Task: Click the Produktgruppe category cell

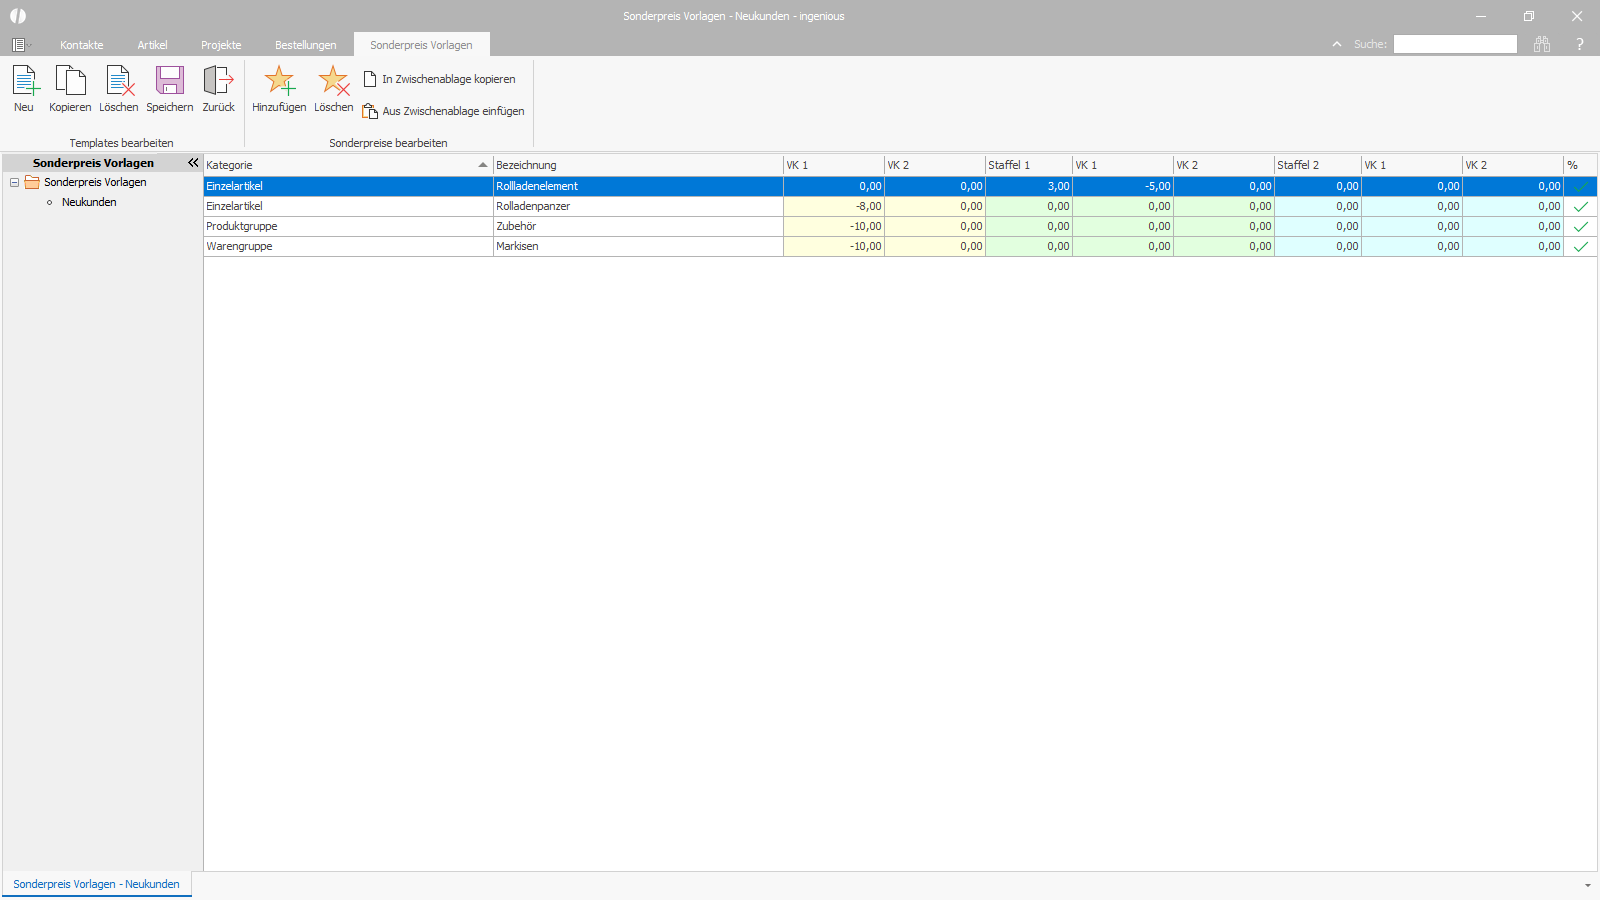Action: pos(348,226)
